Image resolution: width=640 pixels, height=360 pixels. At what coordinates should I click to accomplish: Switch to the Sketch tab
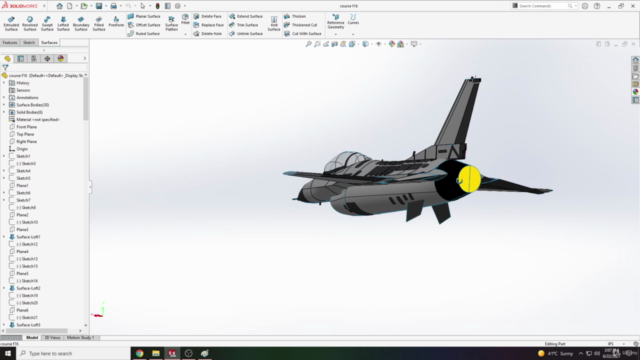coord(29,42)
